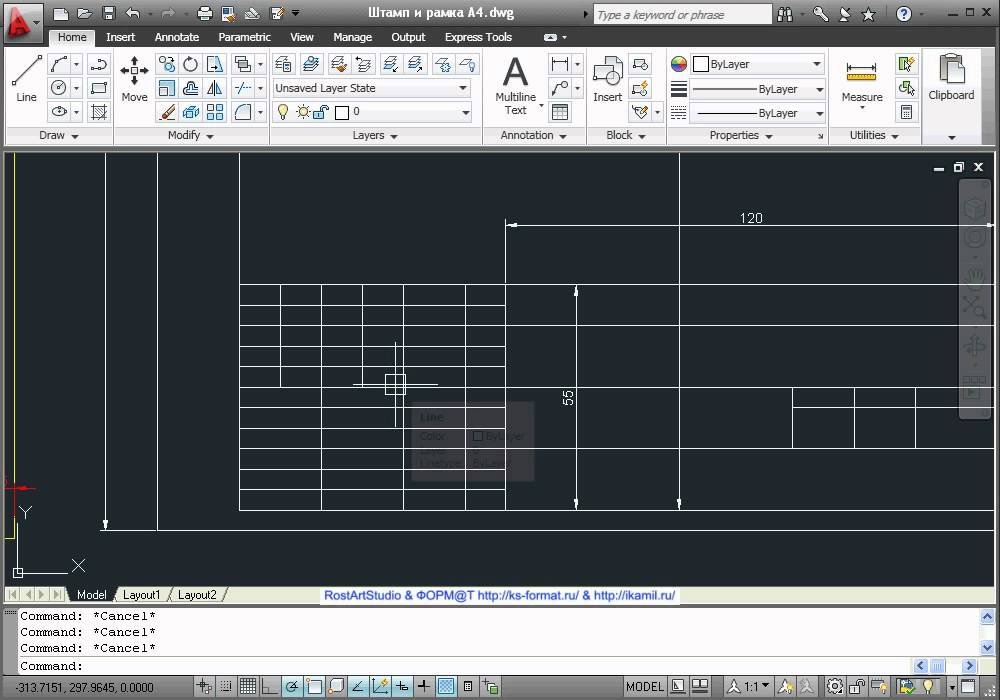1000x700 pixels.
Task: Select the Measure utility tool
Action: [861, 80]
